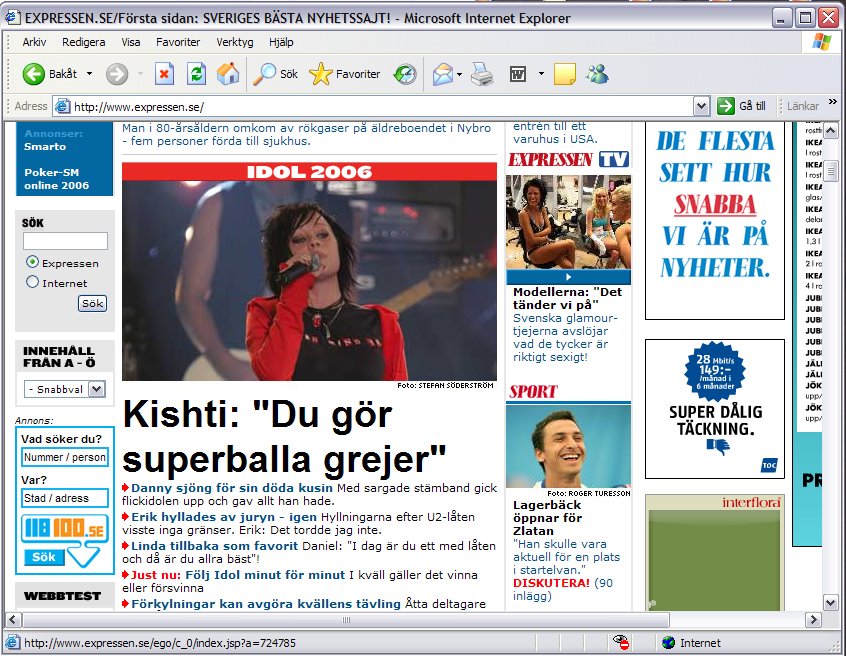846x656 pixels.
Task: Open the Edit with Word dropdown arrow
Action: coord(541,74)
